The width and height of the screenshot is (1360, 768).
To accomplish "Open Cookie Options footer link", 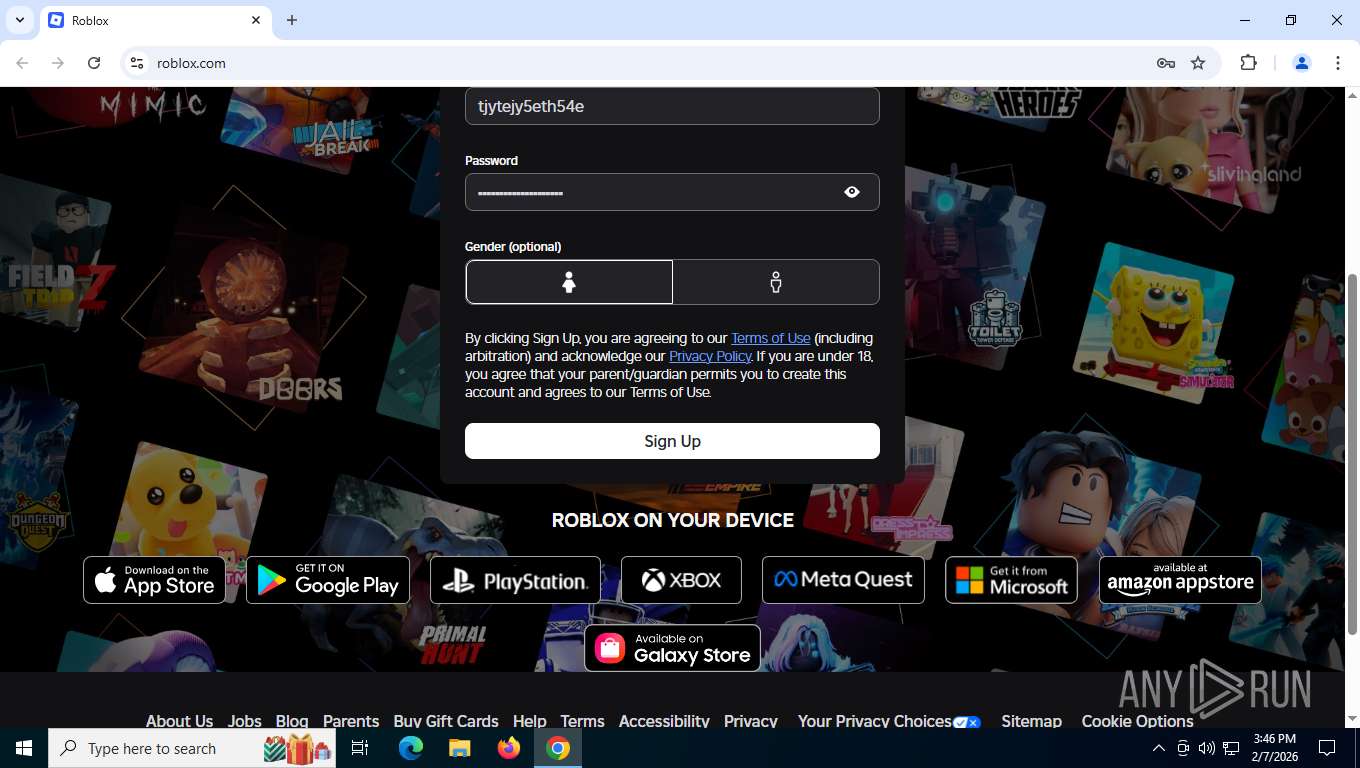I will point(1137,720).
